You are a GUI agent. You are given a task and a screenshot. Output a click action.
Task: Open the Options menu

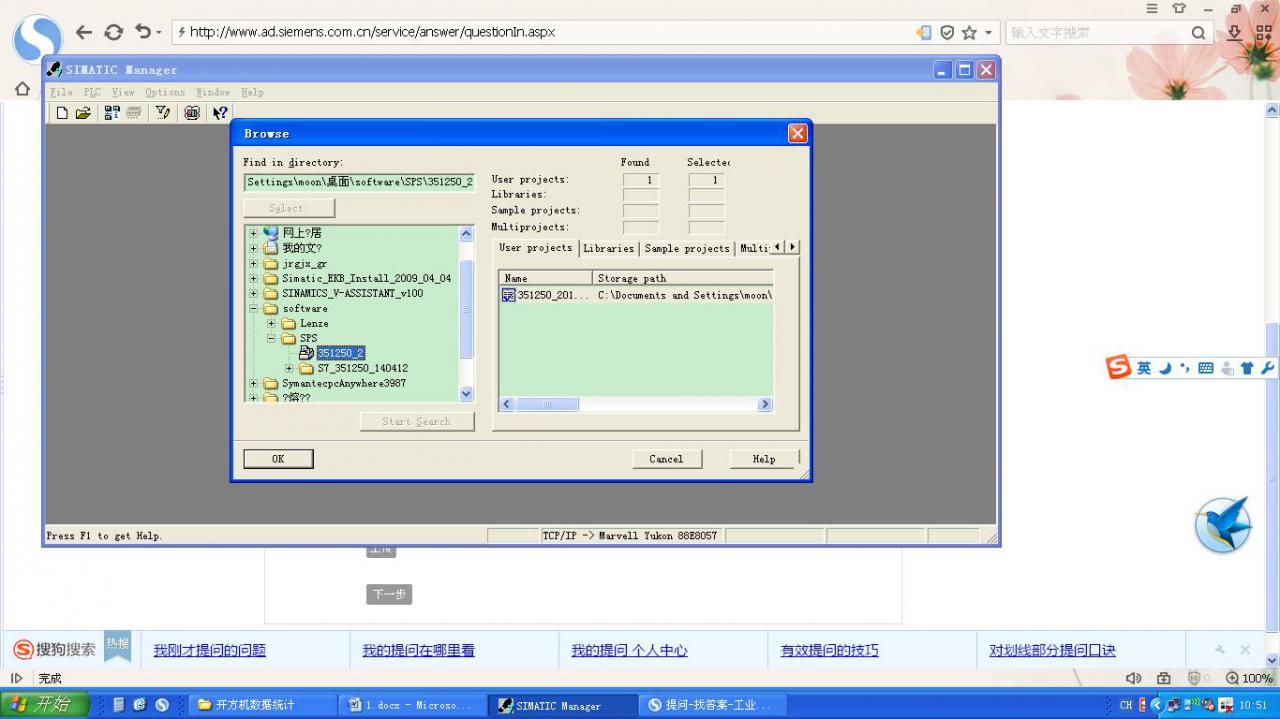click(165, 92)
